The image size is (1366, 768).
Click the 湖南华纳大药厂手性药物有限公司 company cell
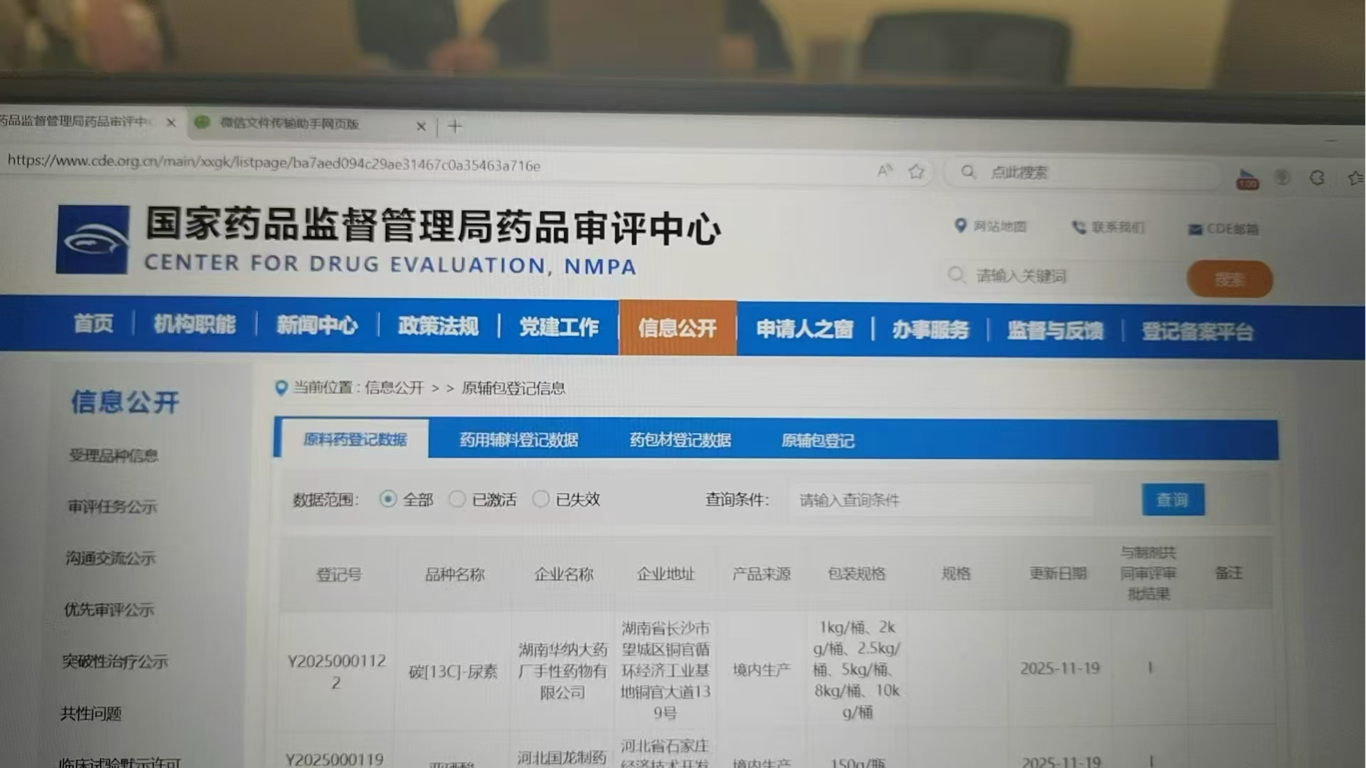pos(563,670)
